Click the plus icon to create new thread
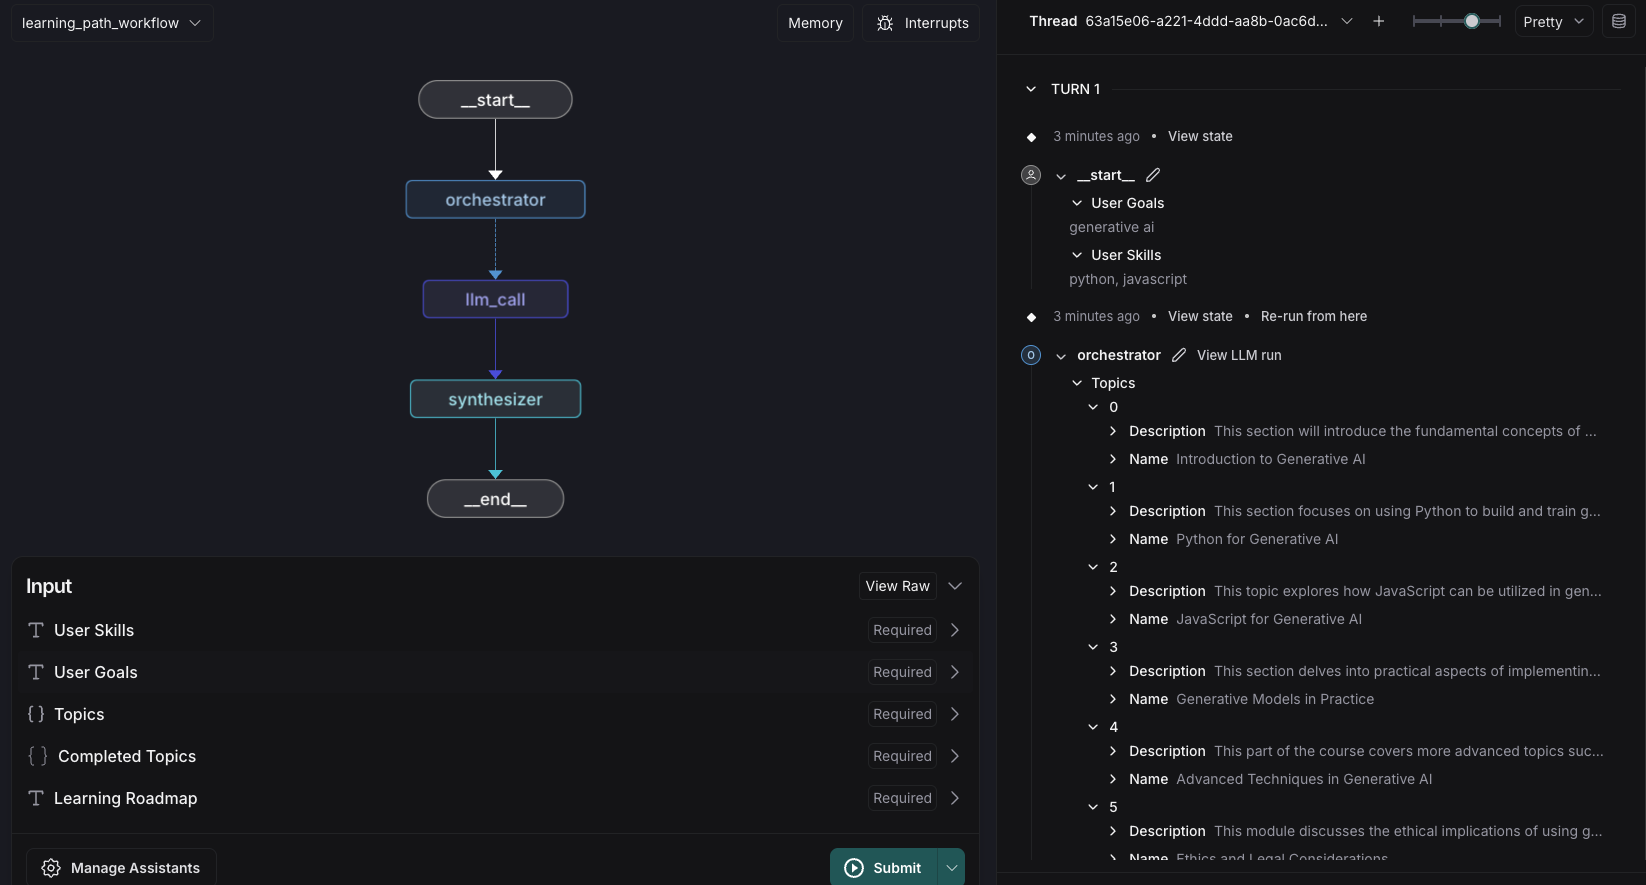Screen dimensions: 1646x885 tap(1378, 21)
